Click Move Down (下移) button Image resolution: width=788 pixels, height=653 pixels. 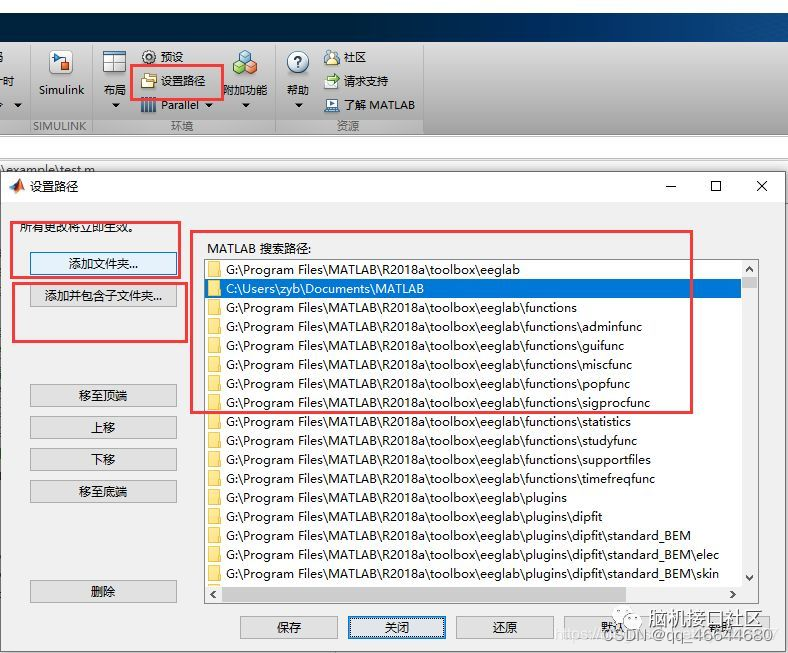[103, 459]
